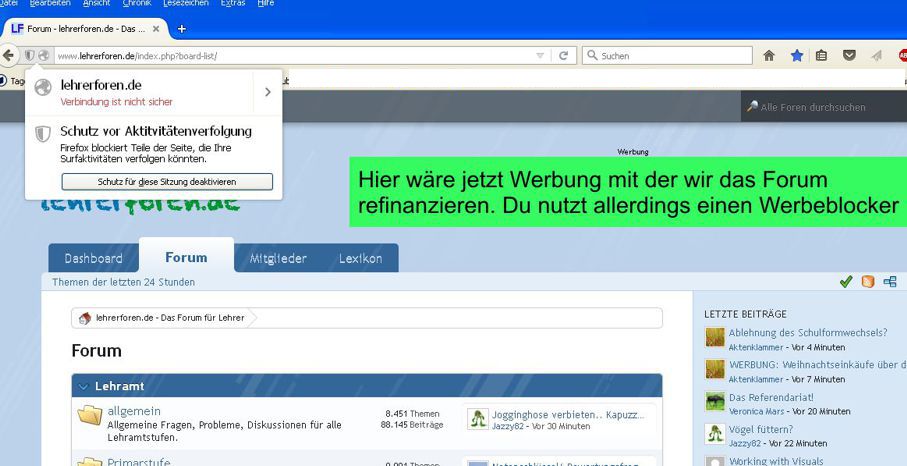Bookmark this page with the star icon
Image resolution: width=907 pixels, height=466 pixels.
pos(796,56)
